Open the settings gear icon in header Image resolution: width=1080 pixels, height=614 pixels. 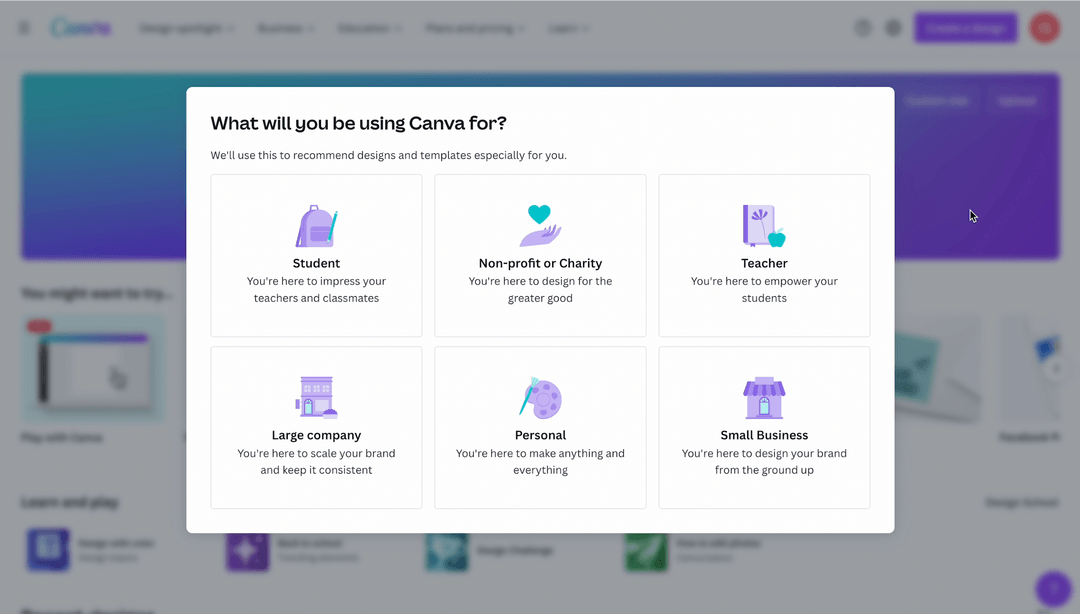893,28
